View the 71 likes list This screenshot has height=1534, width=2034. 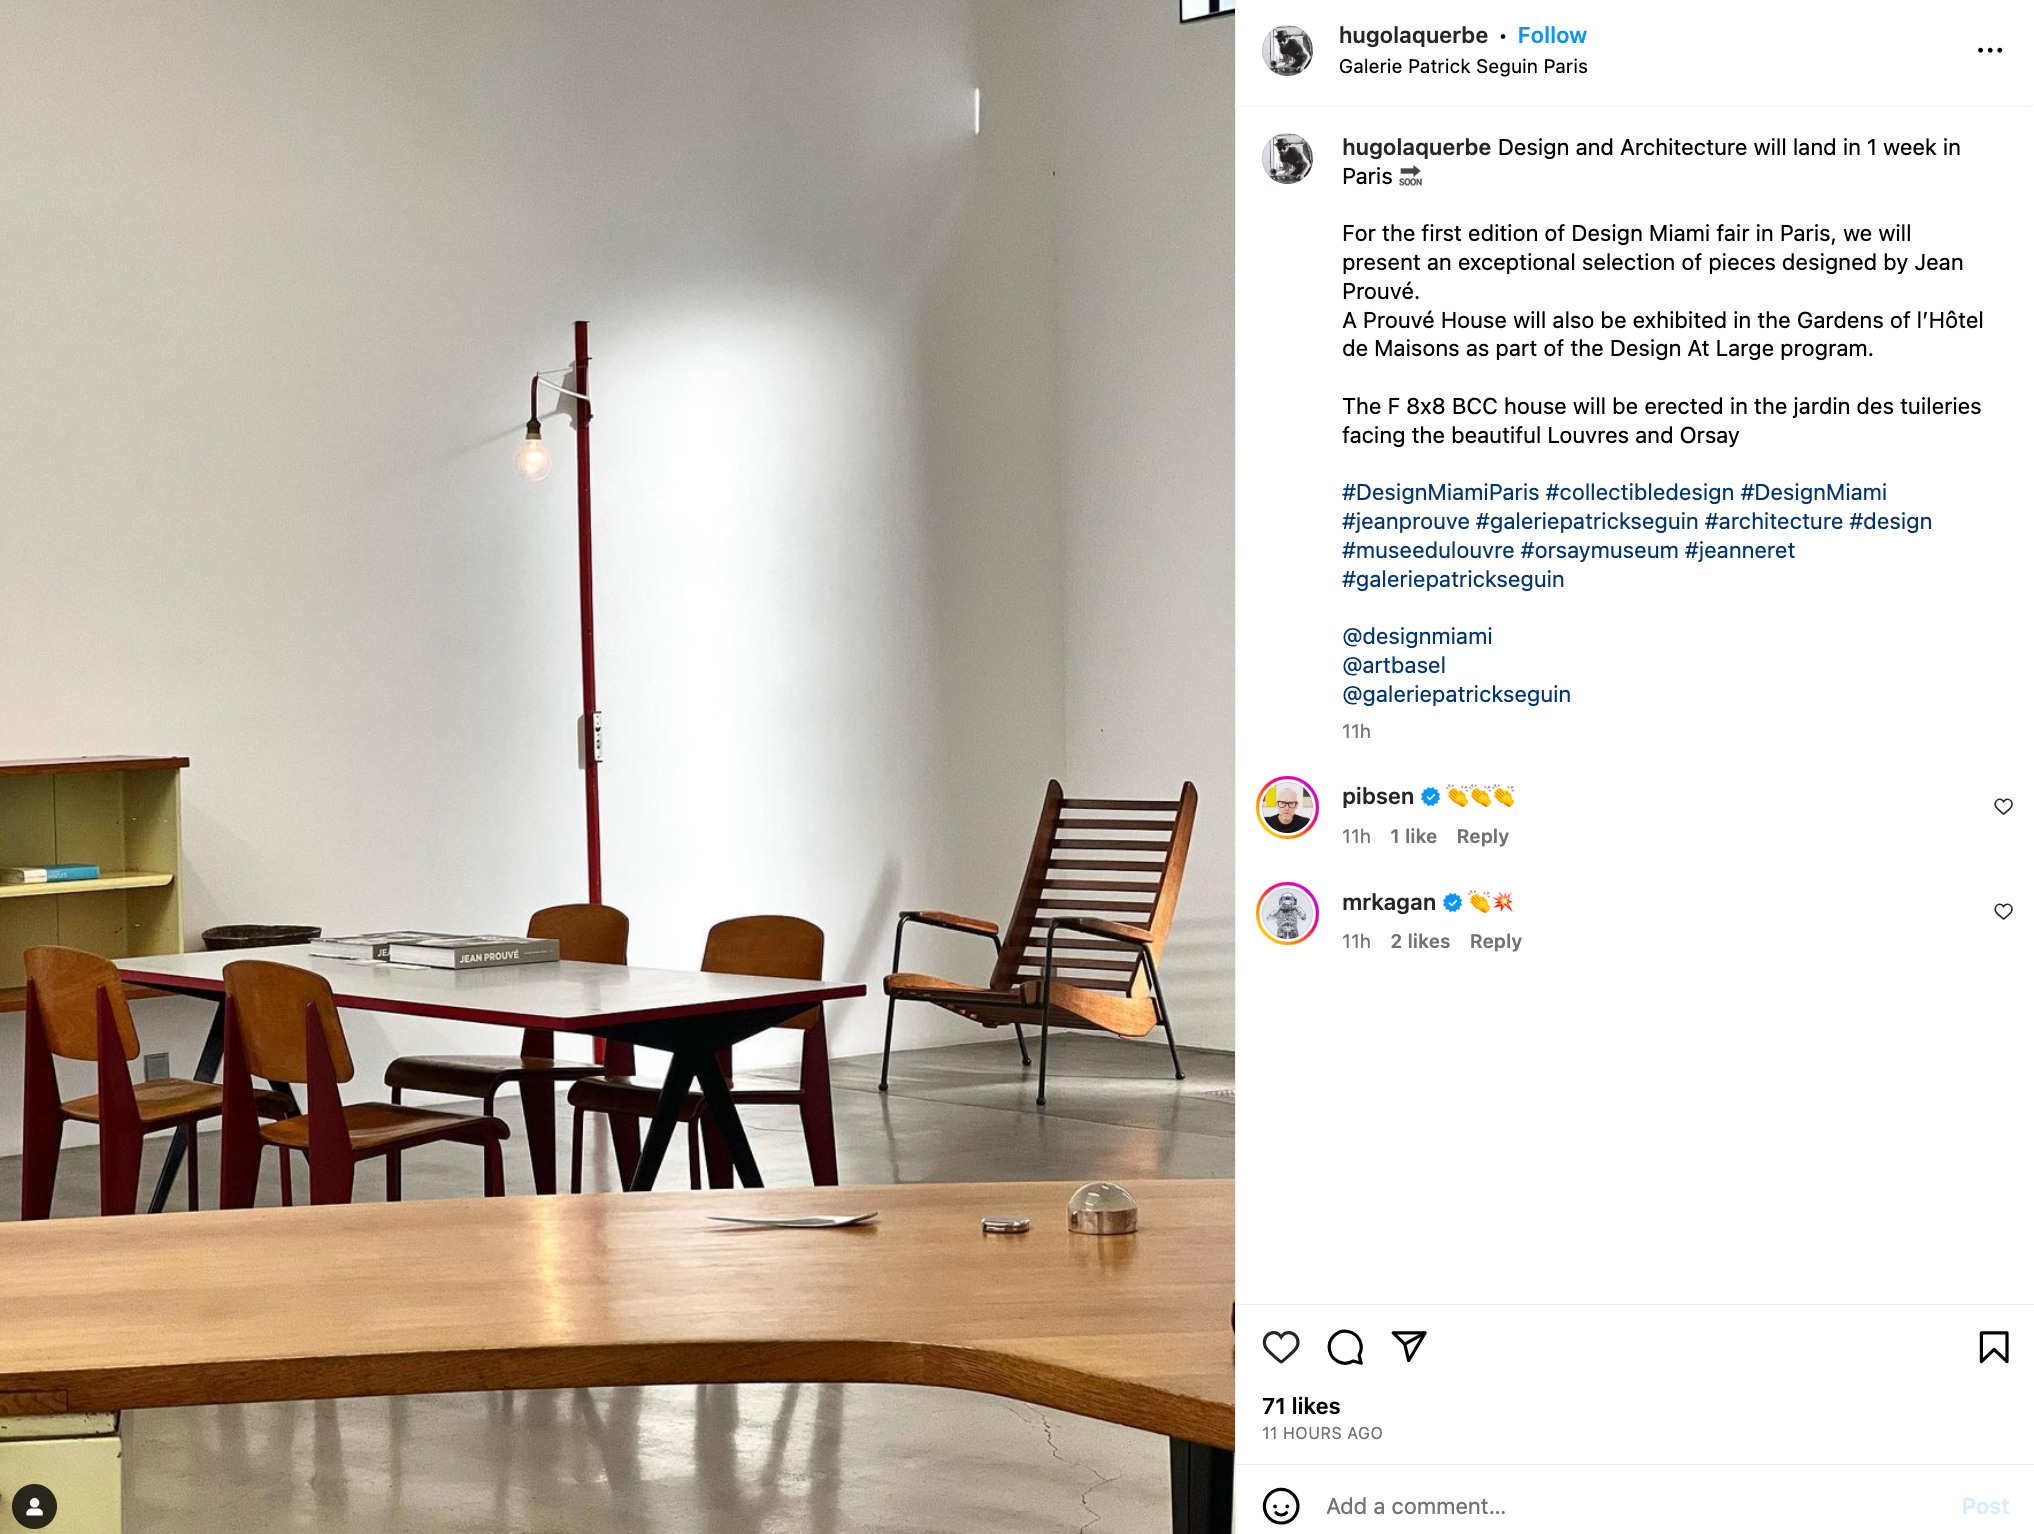1300,1406
